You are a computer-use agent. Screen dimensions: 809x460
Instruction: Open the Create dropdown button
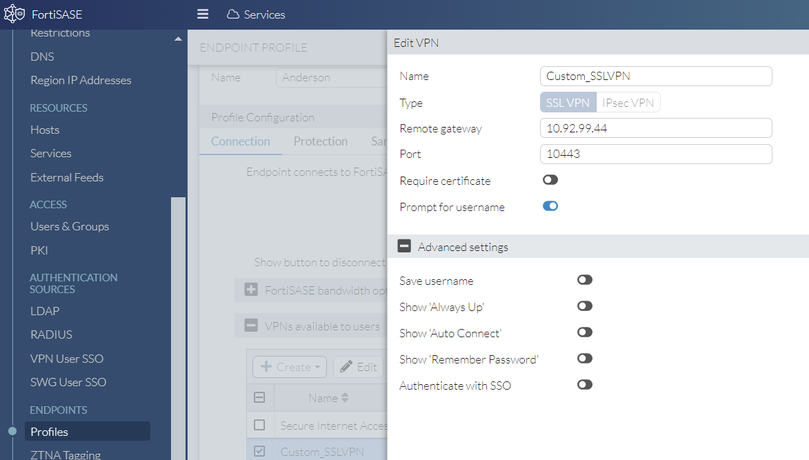click(x=289, y=367)
